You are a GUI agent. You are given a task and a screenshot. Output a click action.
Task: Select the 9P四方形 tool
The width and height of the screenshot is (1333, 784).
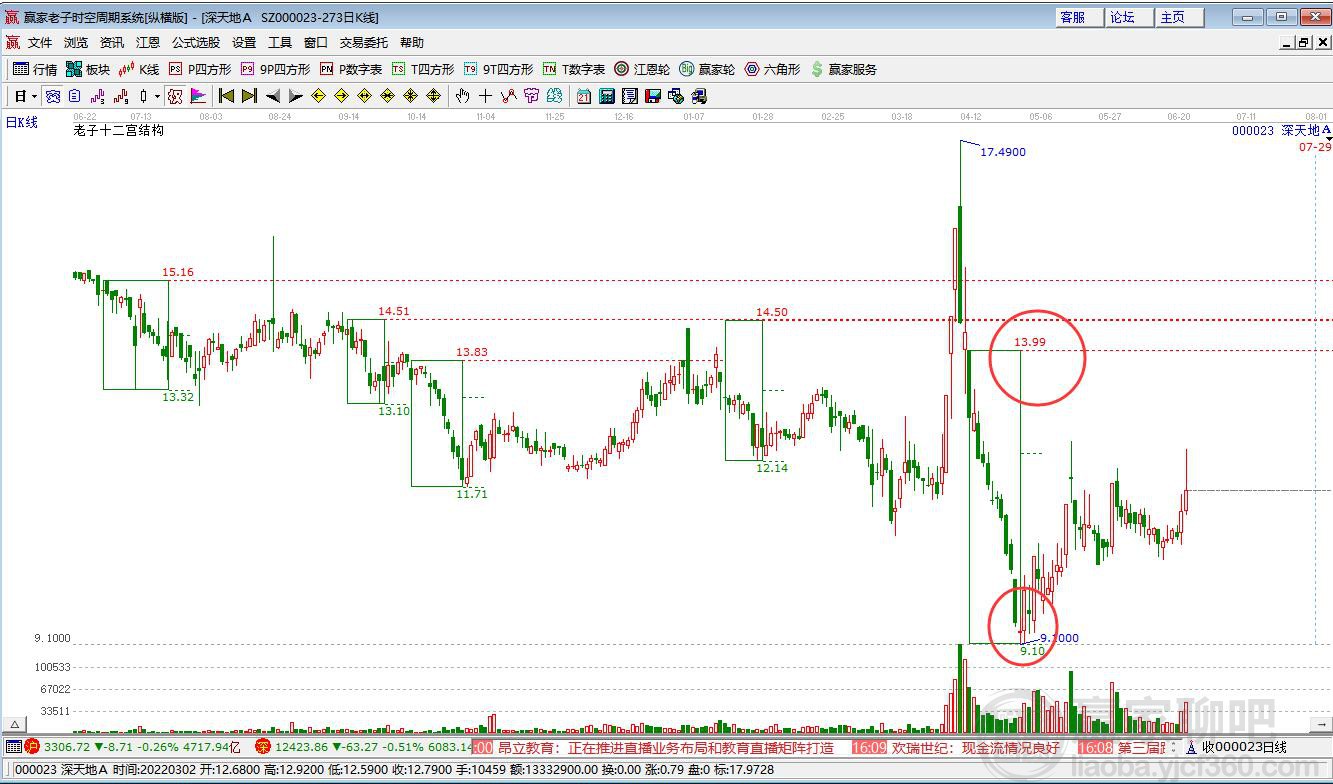click(x=275, y=69)
